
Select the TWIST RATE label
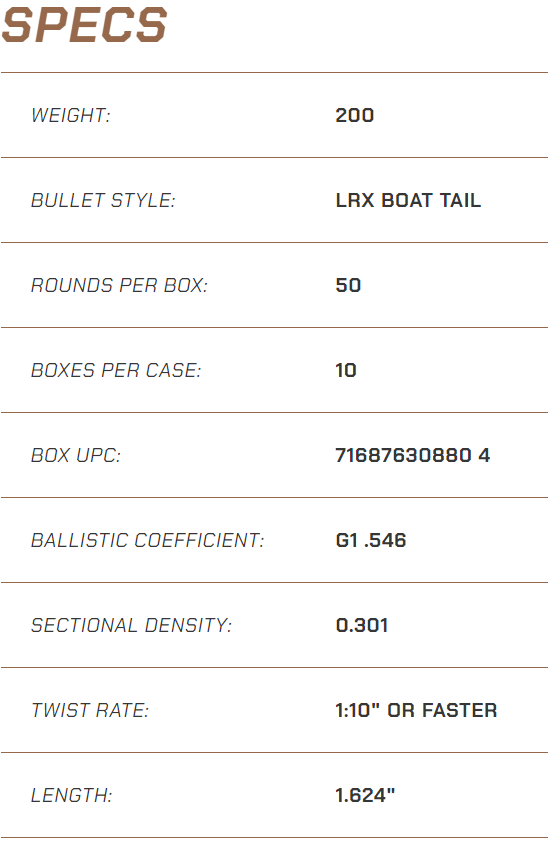(90, 710)
